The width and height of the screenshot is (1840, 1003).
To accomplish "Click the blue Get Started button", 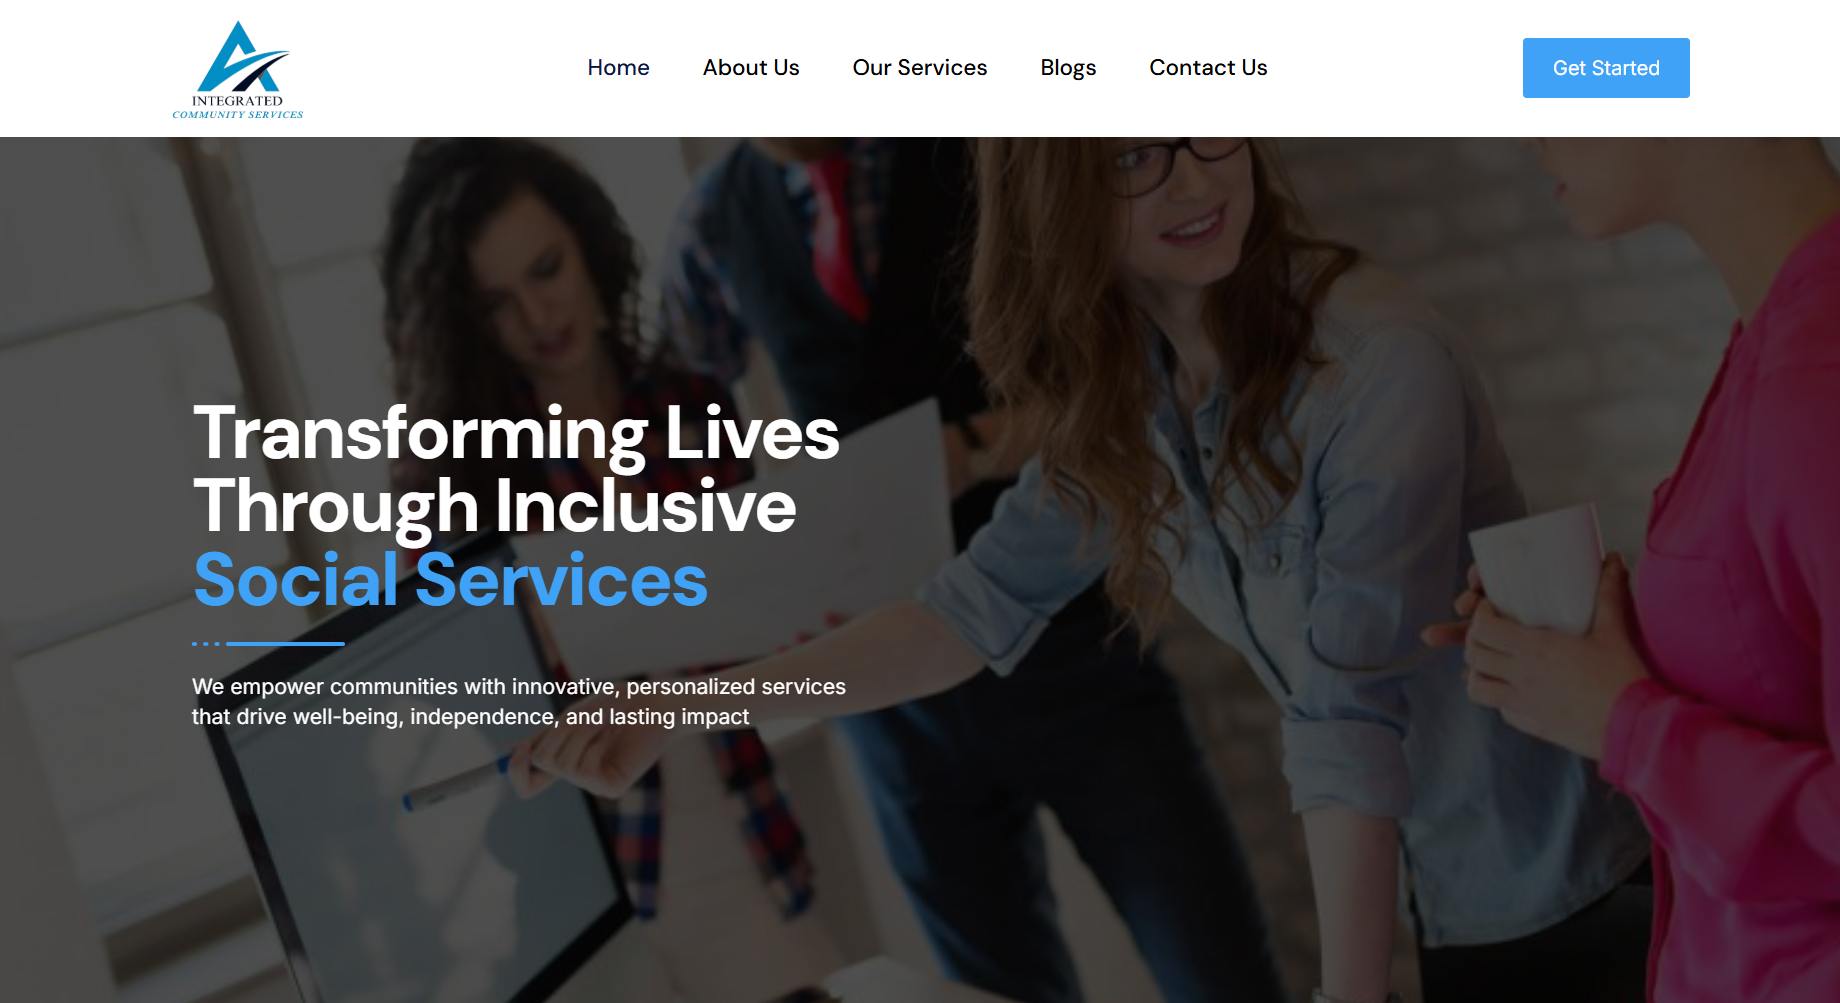I will pyautogui.click(x=1606, y=68).
